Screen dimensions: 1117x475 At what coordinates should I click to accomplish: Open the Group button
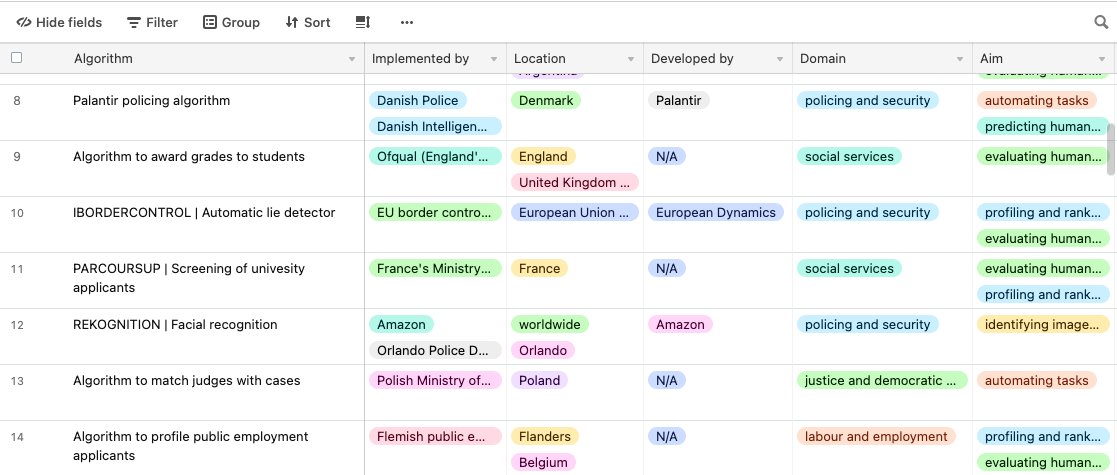click(232, 22)
